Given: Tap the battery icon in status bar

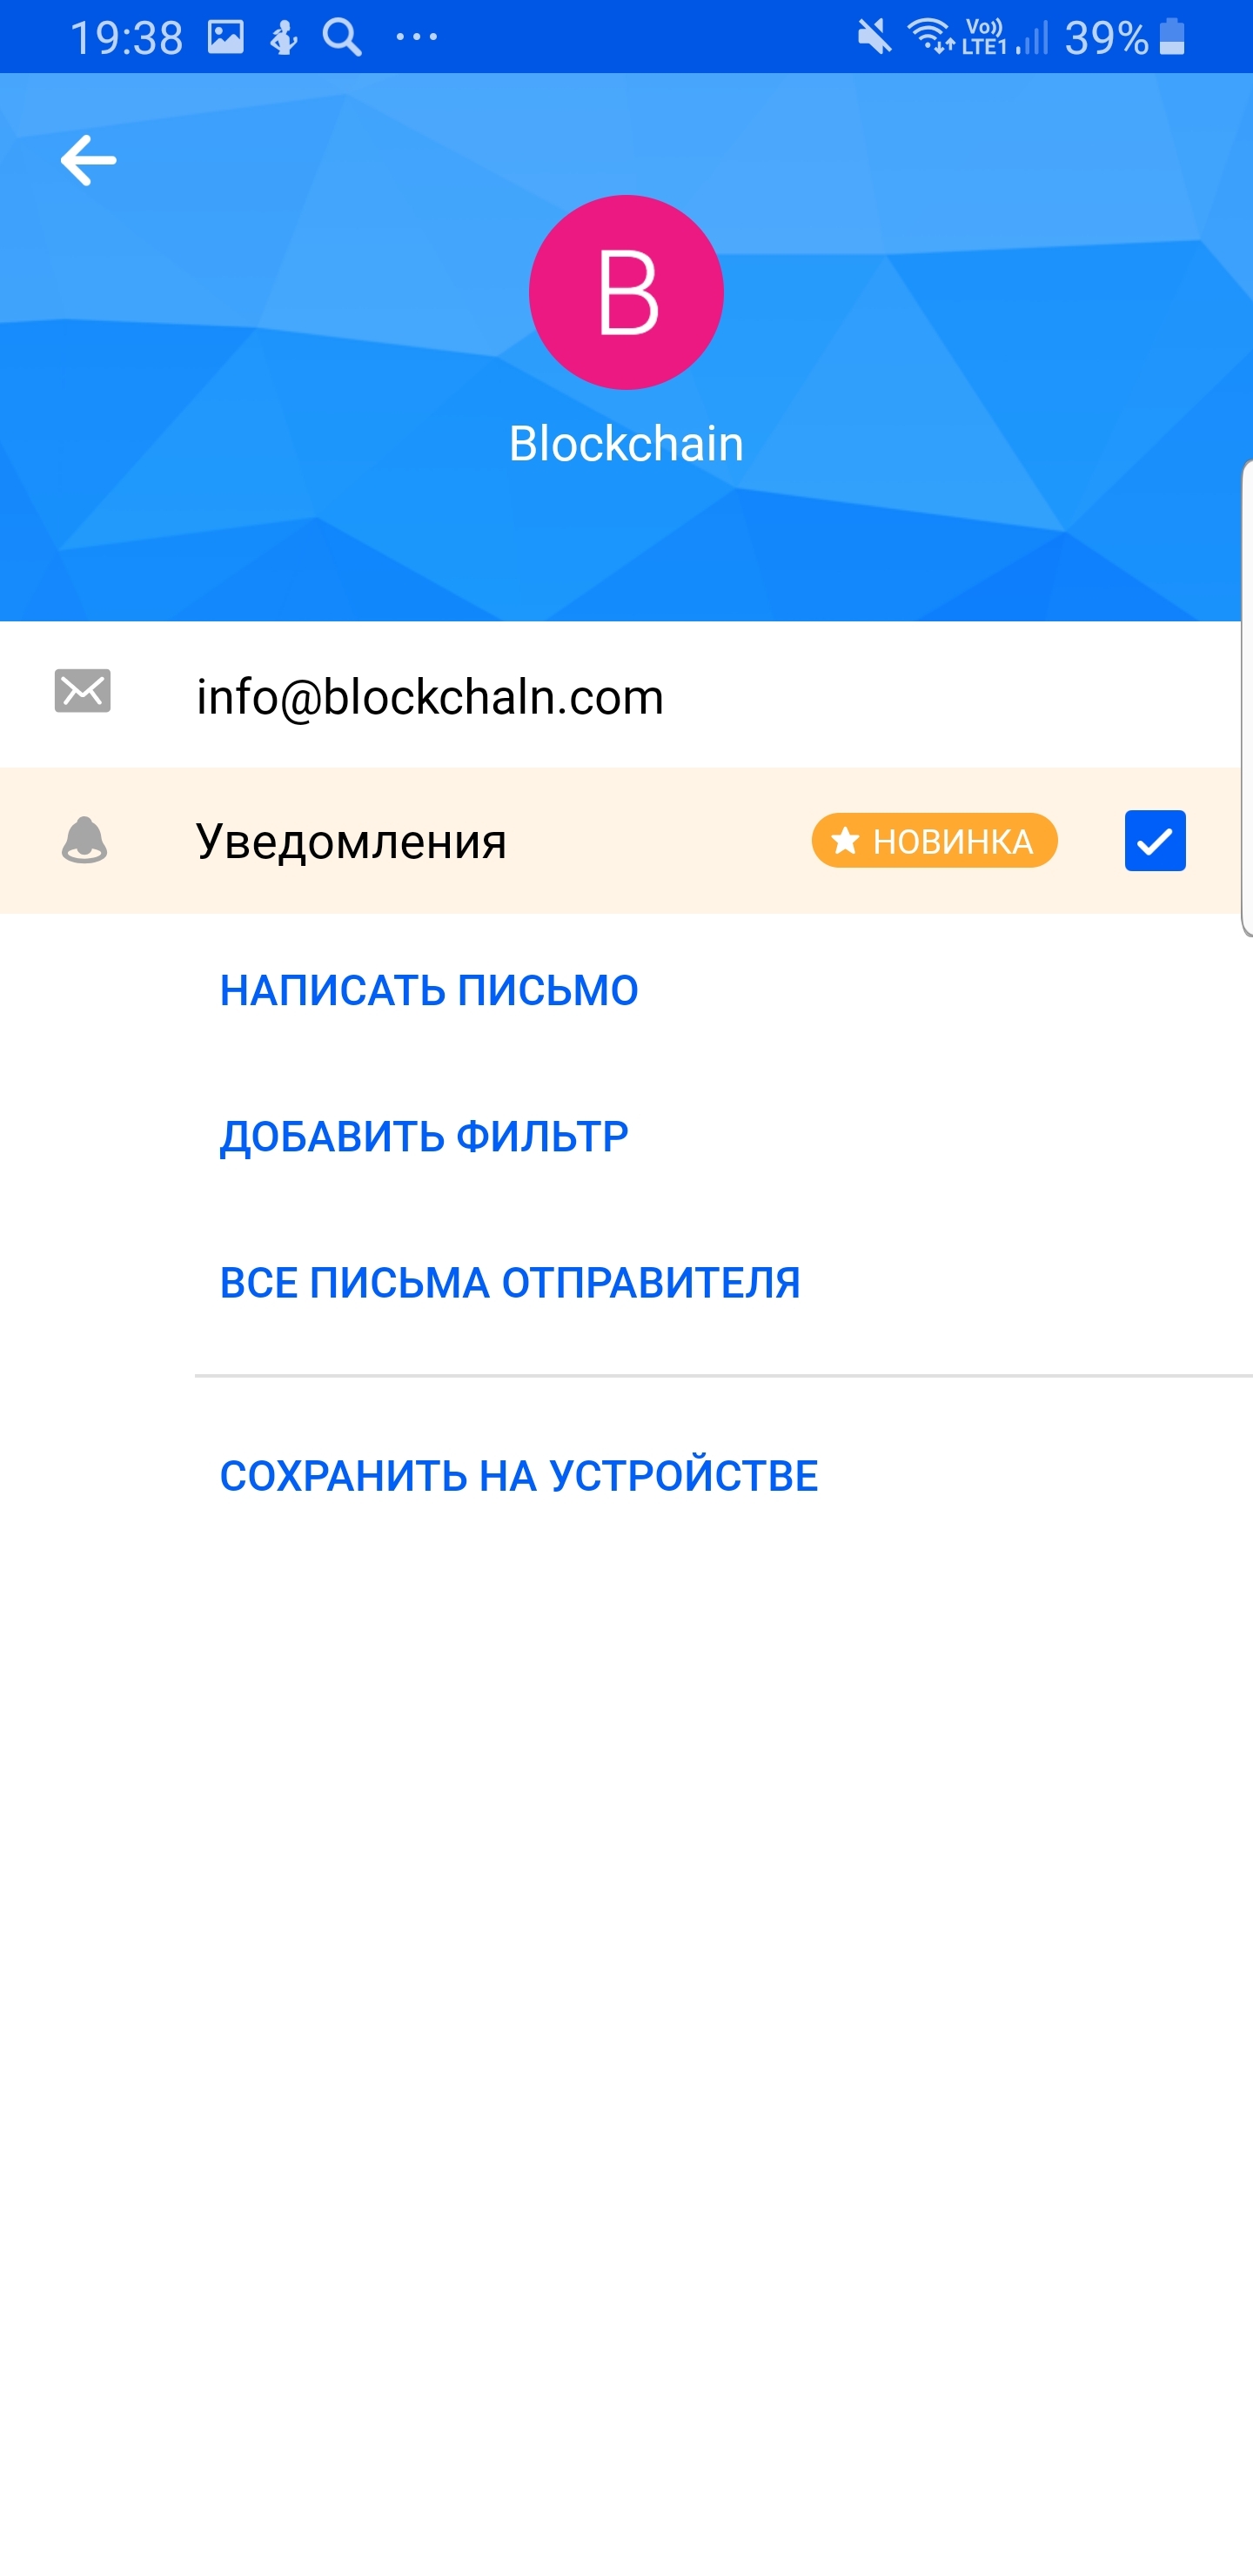Looking at the screenshot, I should coord(1172,37).
